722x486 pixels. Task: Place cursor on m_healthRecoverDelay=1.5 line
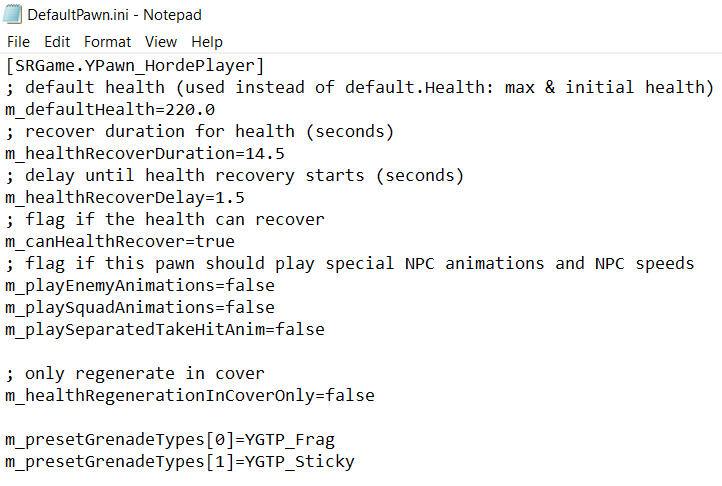point(125,198)
